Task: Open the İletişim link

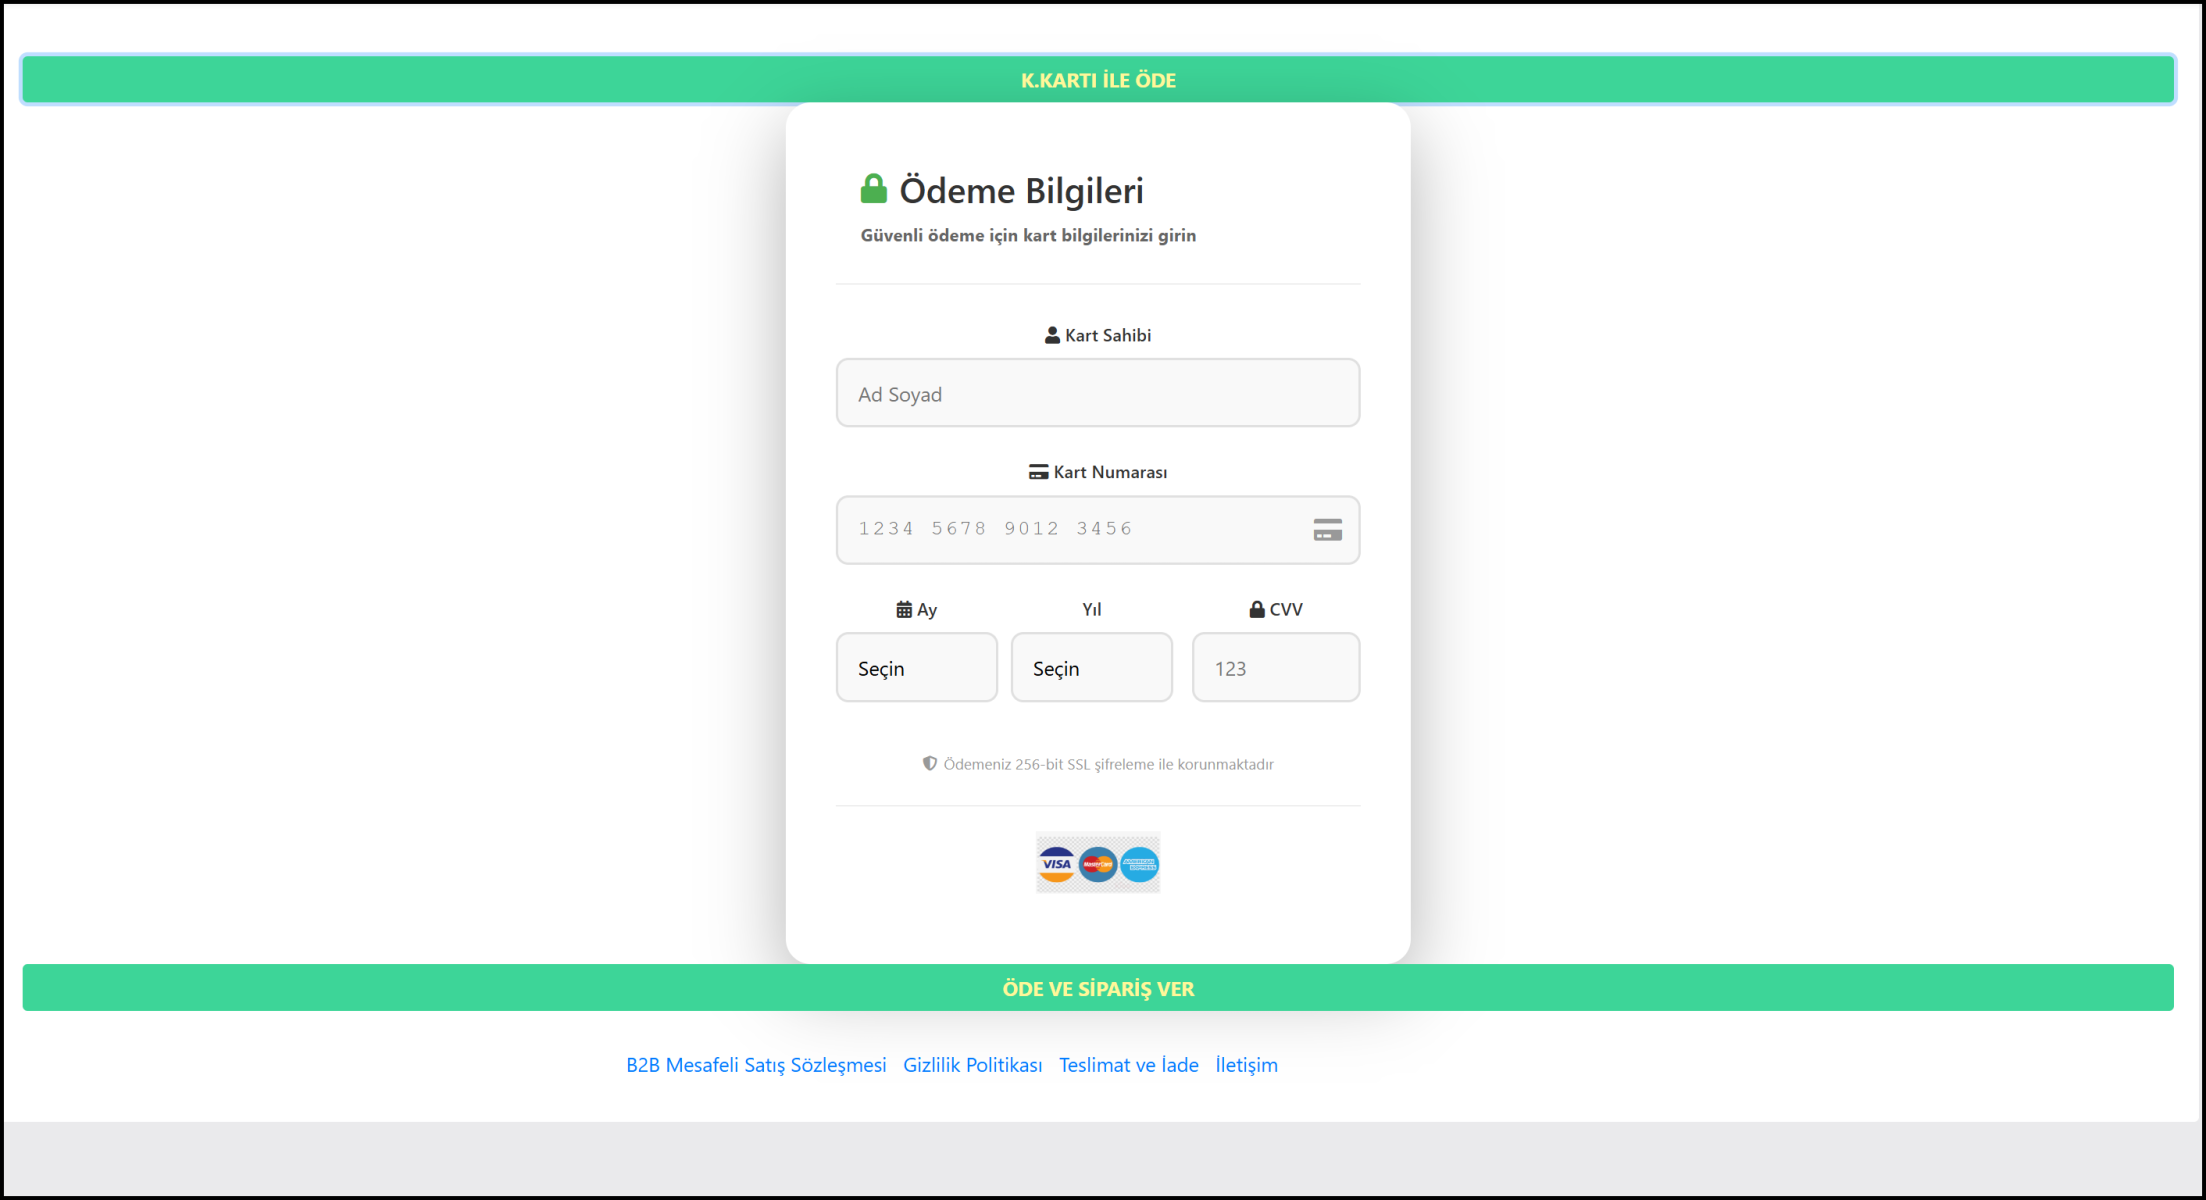Action: click(x=1246, y=1066)
